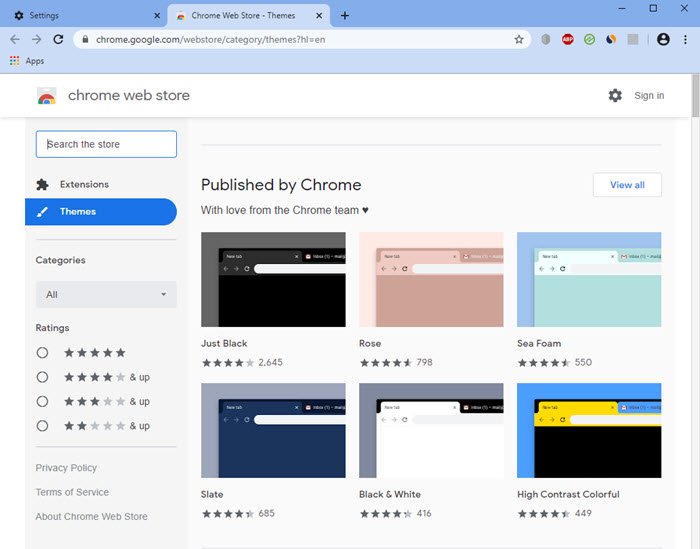The height and width of the screenshot is (549, 700).
Task: Click the Published by Chrome heading
Action: pyautogui.click(x=281, y=185)
